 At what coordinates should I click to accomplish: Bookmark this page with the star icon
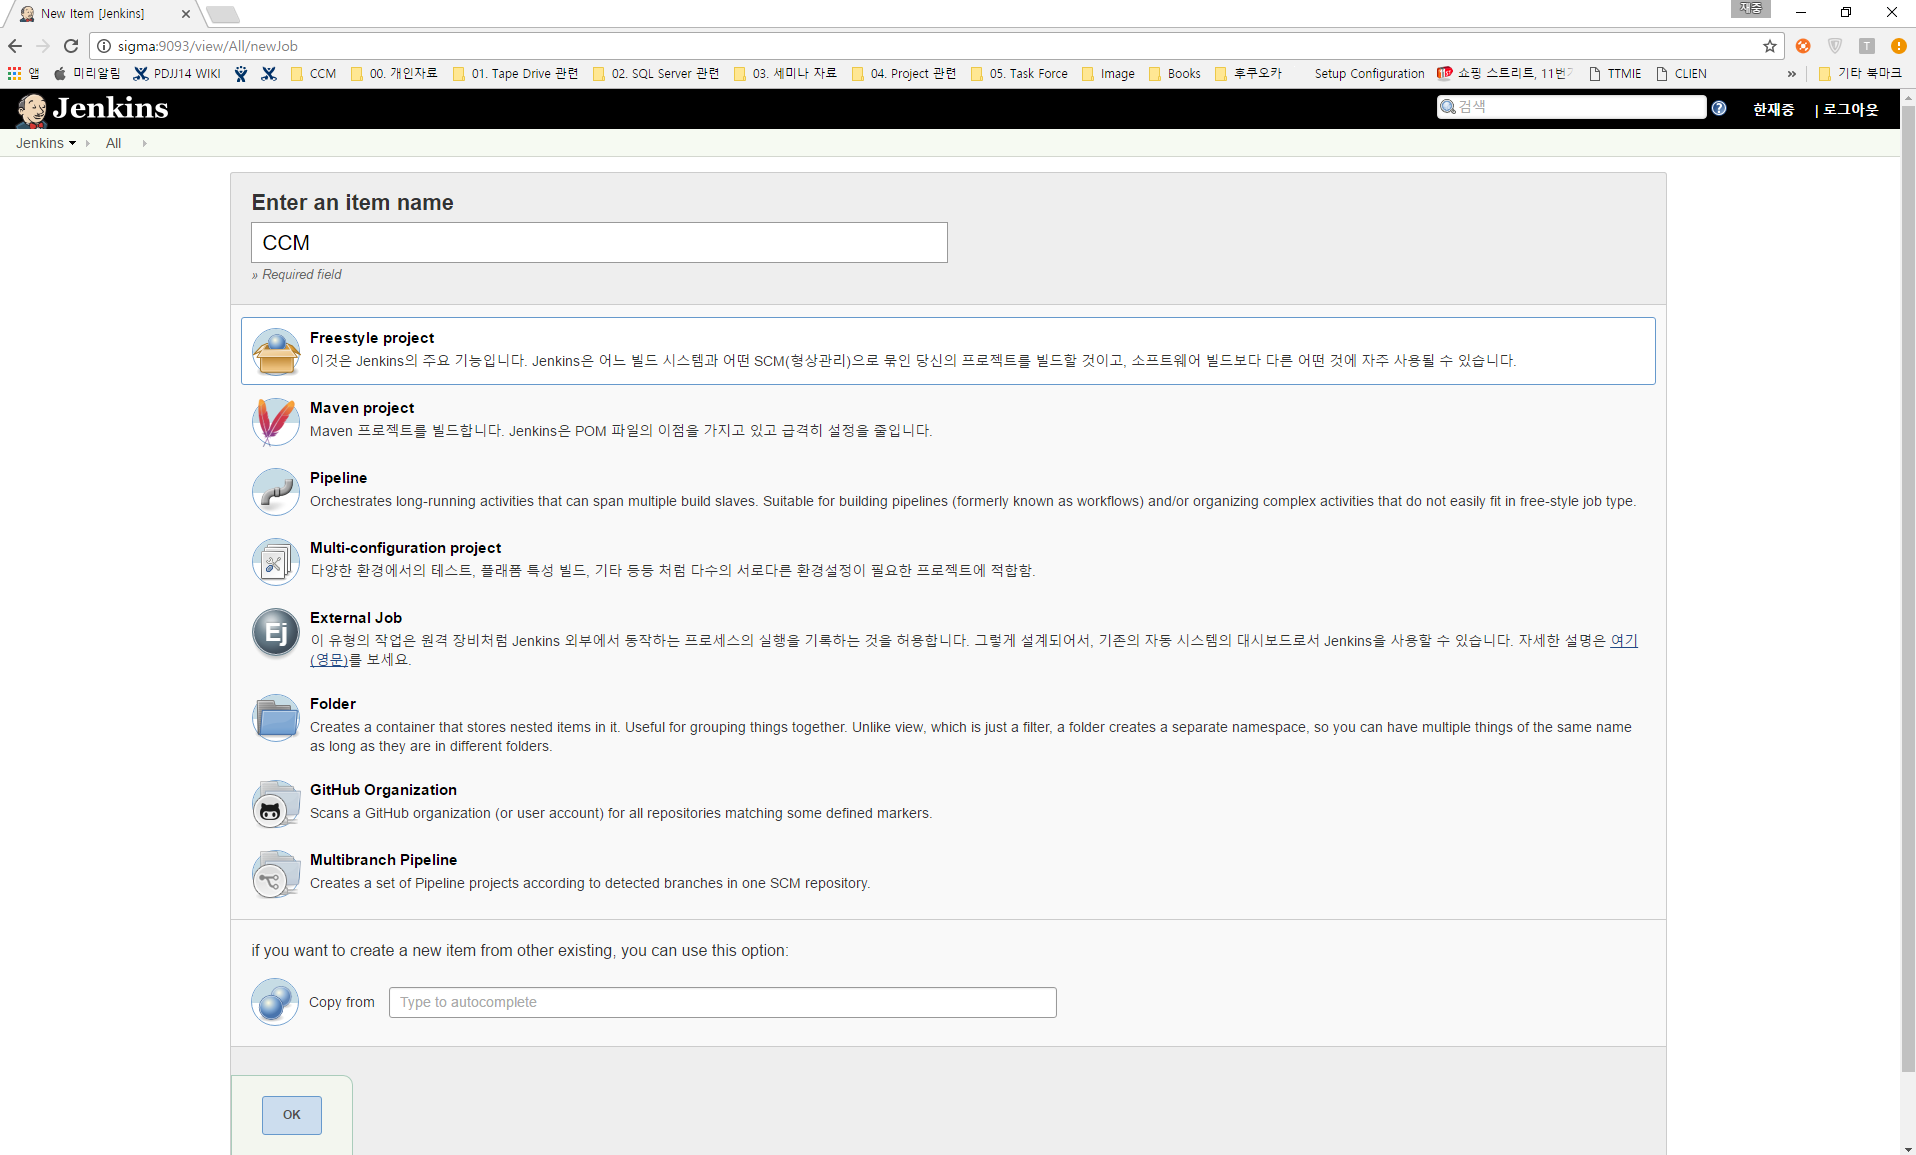[1770, 46]
